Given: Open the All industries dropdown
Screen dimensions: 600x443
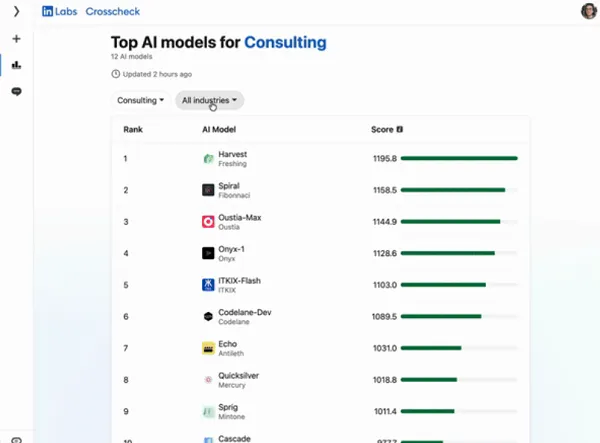Looking at the screenshot, I should (x=209, y=100).
